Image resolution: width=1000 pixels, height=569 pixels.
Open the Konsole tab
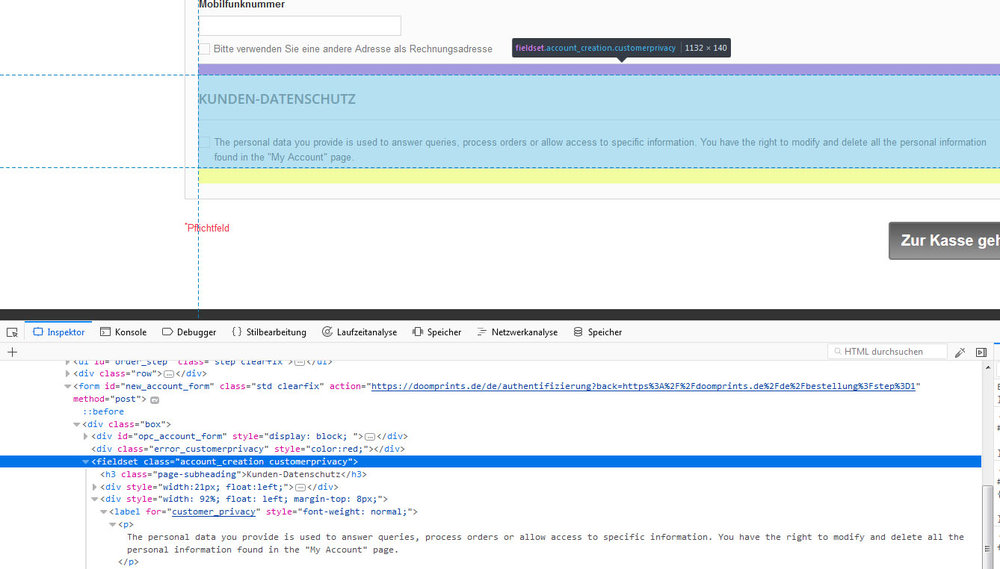pyautogui.click(x=124, y=332)
